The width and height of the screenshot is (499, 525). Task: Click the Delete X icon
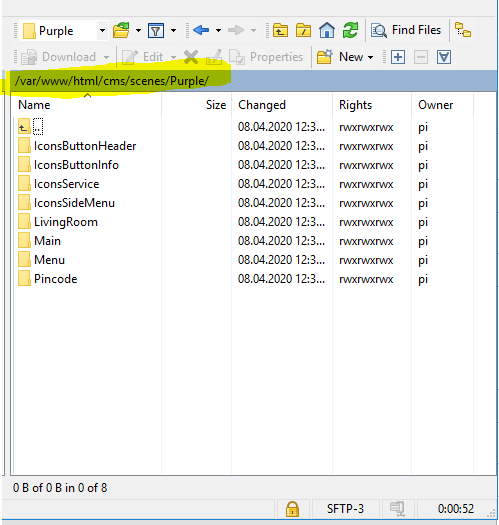click(191, 57)
